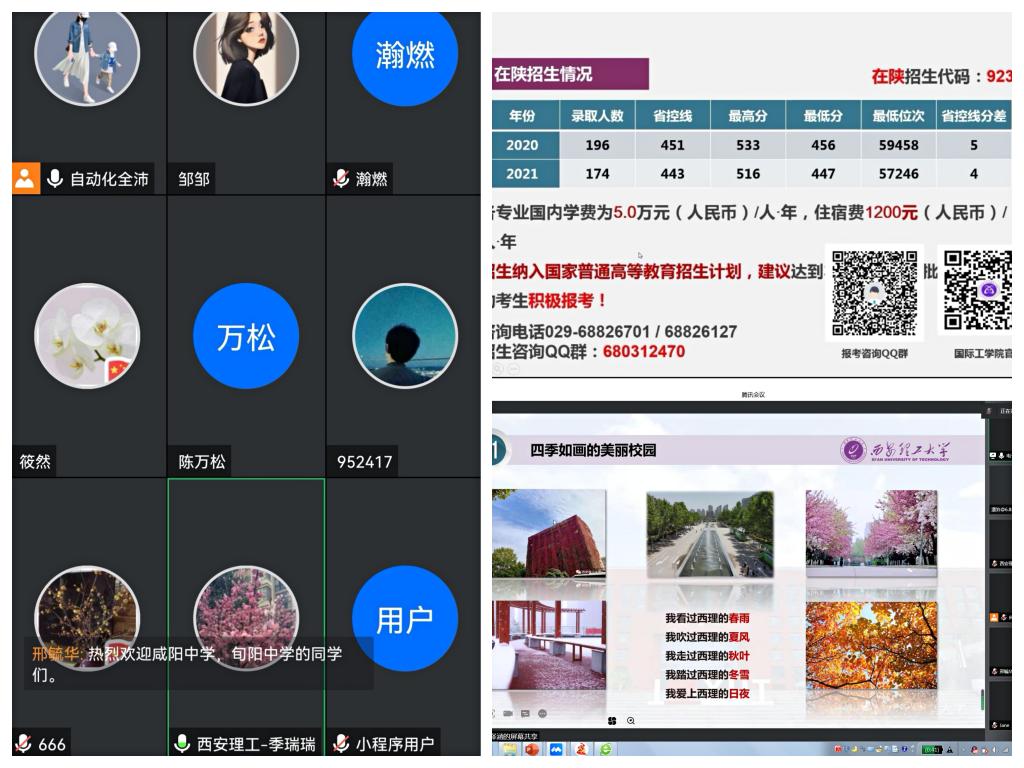Open the green IE browser taskbar icon
The width and height of the screenshot is (1024, 768).
(x=605, y=749)
